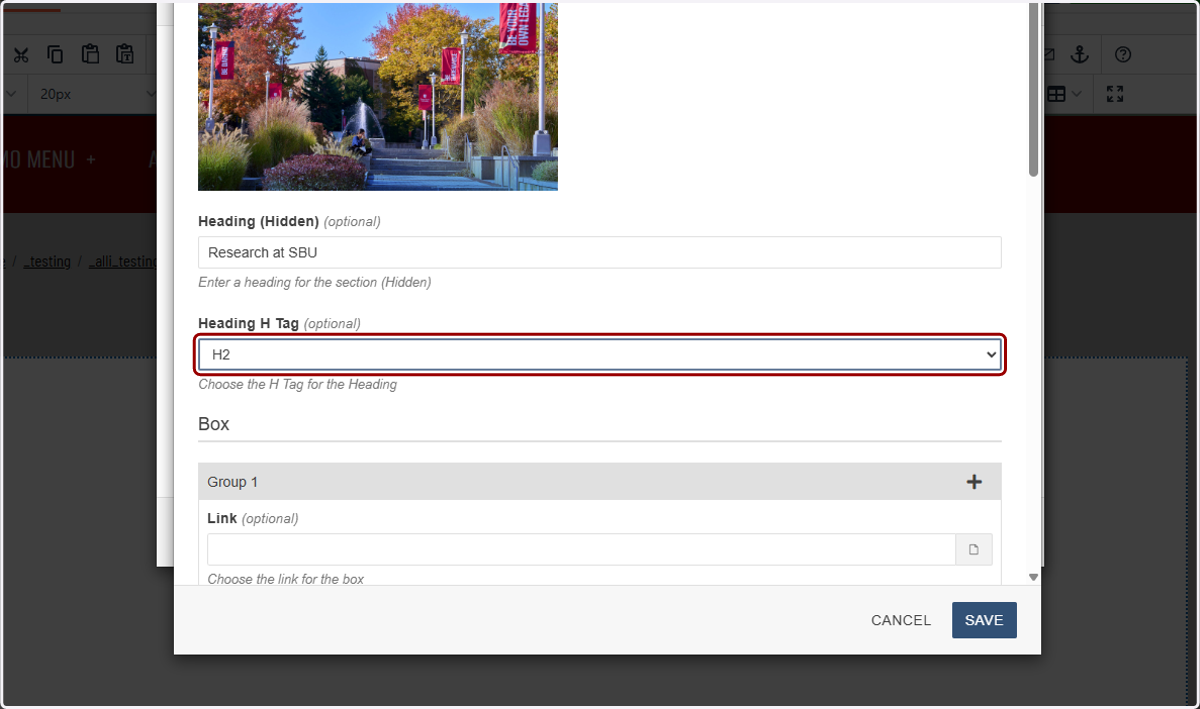Click the Copy icon in editor toolbar
The image size is (1200, 709).
(x=55, y=55)
